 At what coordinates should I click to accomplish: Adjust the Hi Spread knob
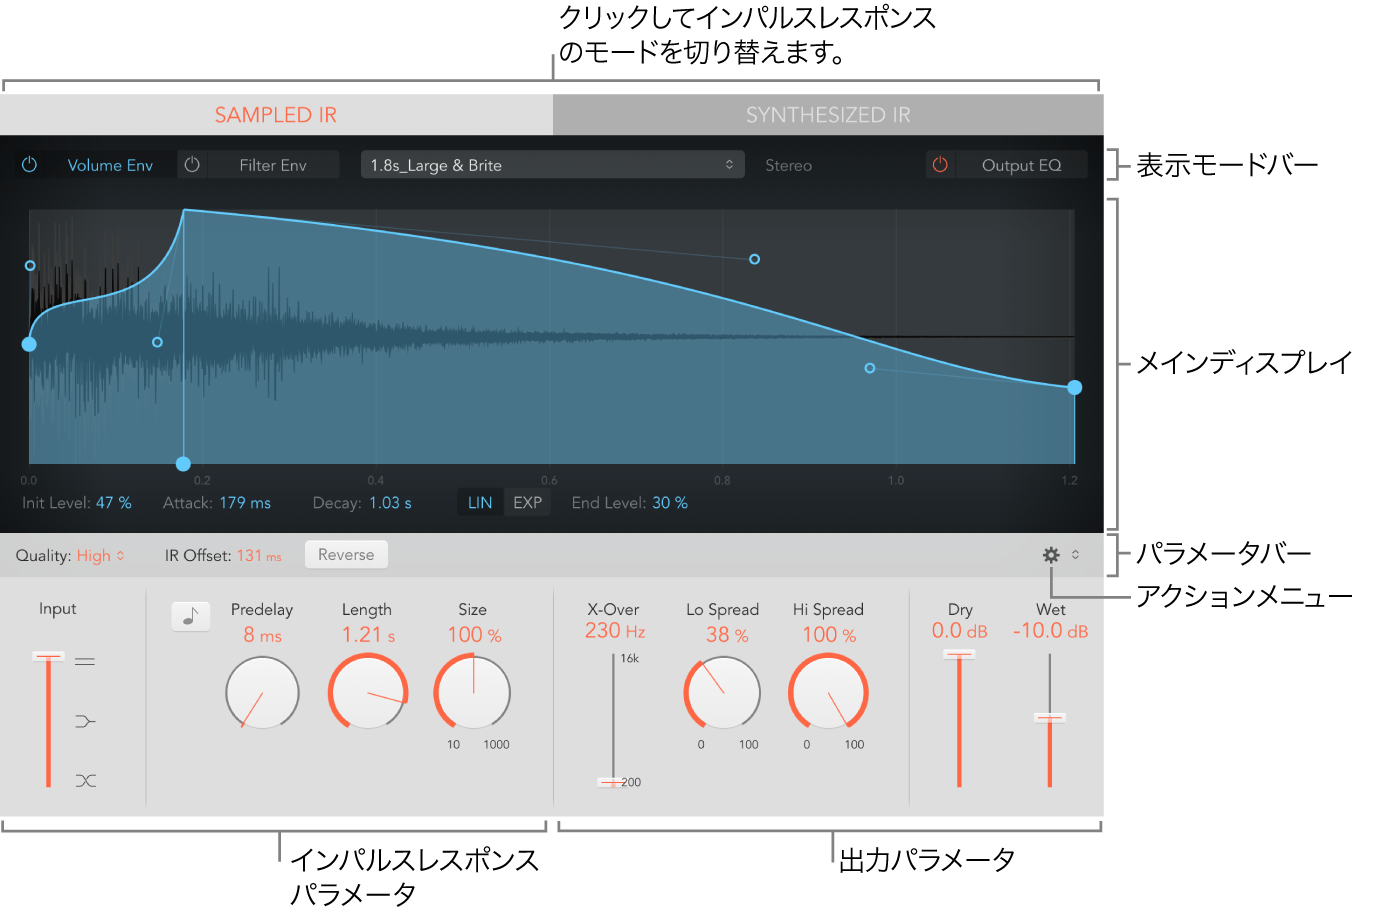click(x=828, y=692)
